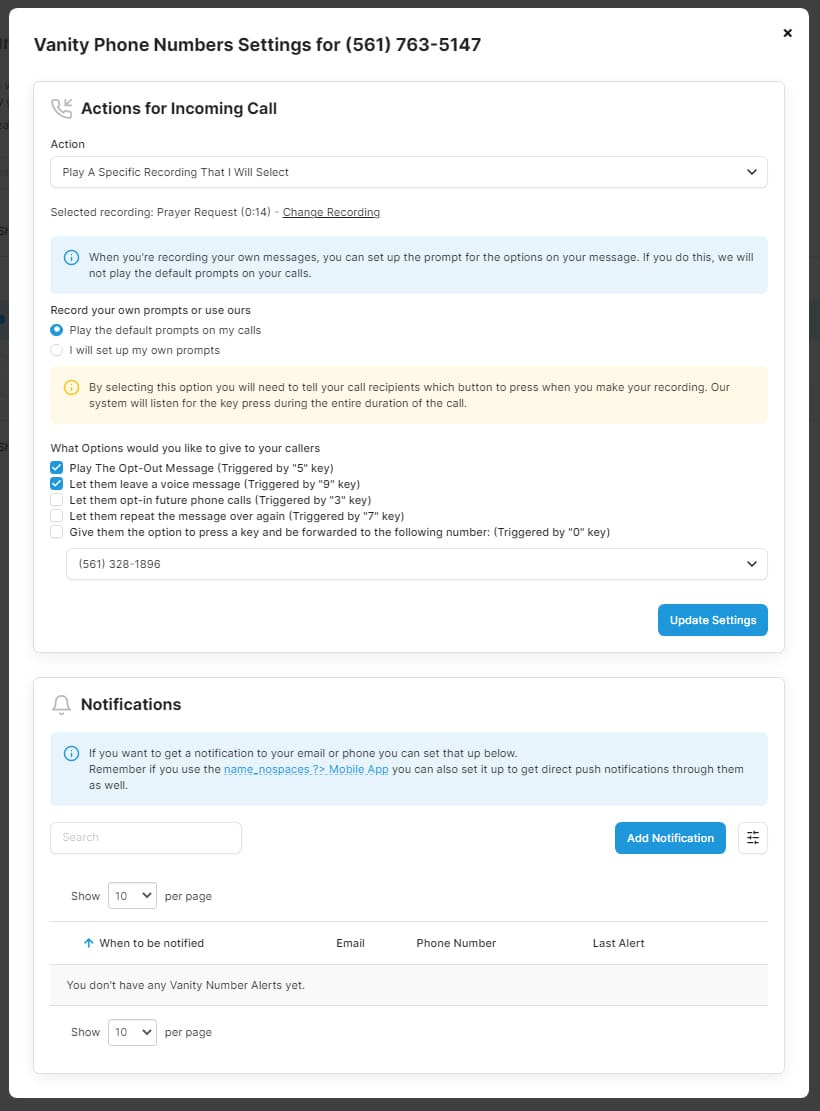Click the blue info icon about recording prompts
This screenshot has height=1111, width=820.
71,257
